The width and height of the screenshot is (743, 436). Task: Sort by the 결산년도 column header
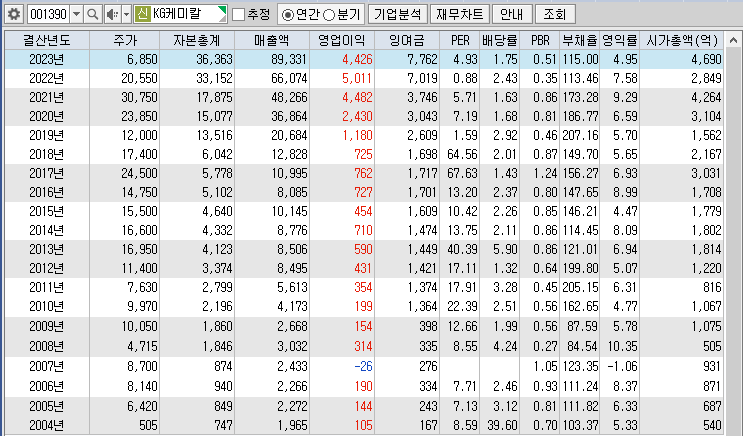[x=47, y=40]
